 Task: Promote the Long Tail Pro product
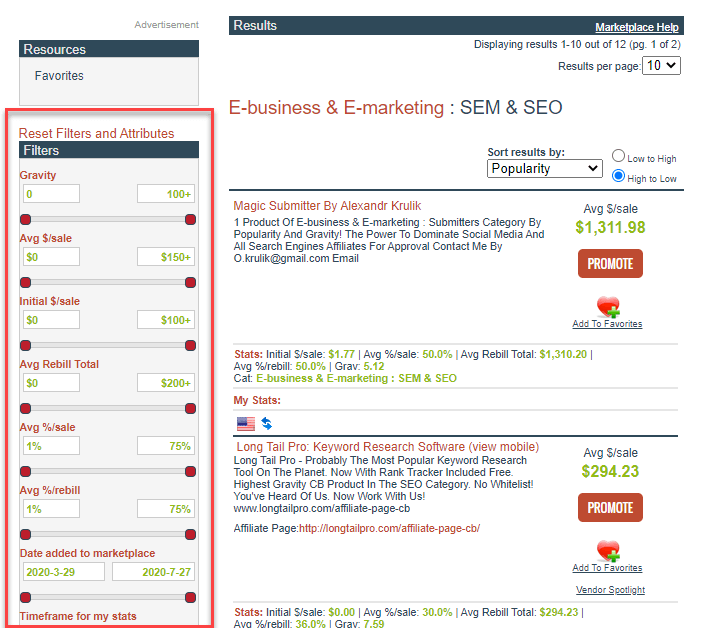pos(610,508)
